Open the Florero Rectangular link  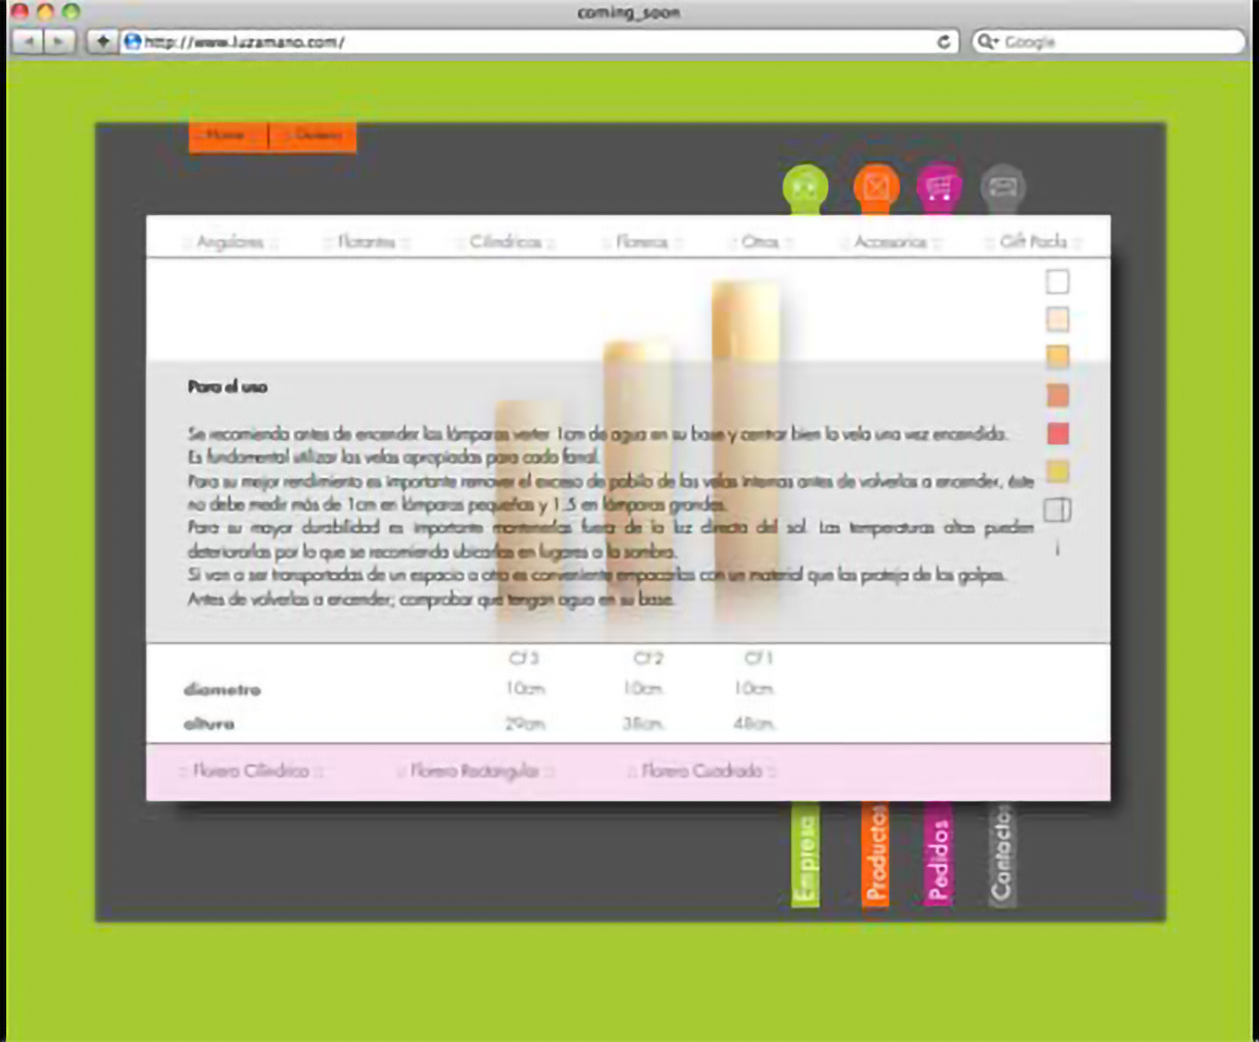pos(475,771)
